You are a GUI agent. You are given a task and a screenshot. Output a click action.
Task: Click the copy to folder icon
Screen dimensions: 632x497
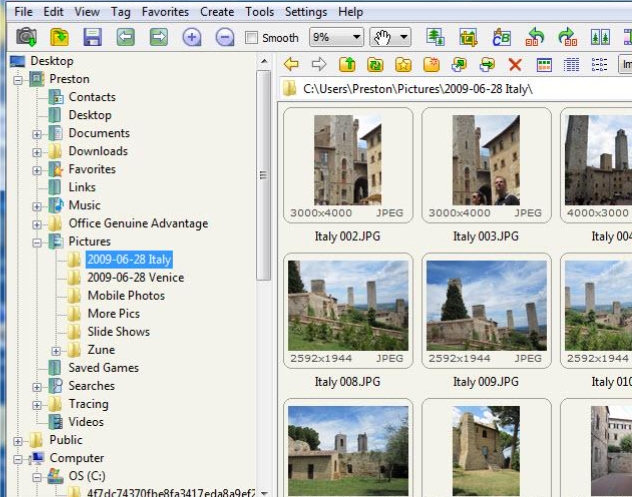459,64
